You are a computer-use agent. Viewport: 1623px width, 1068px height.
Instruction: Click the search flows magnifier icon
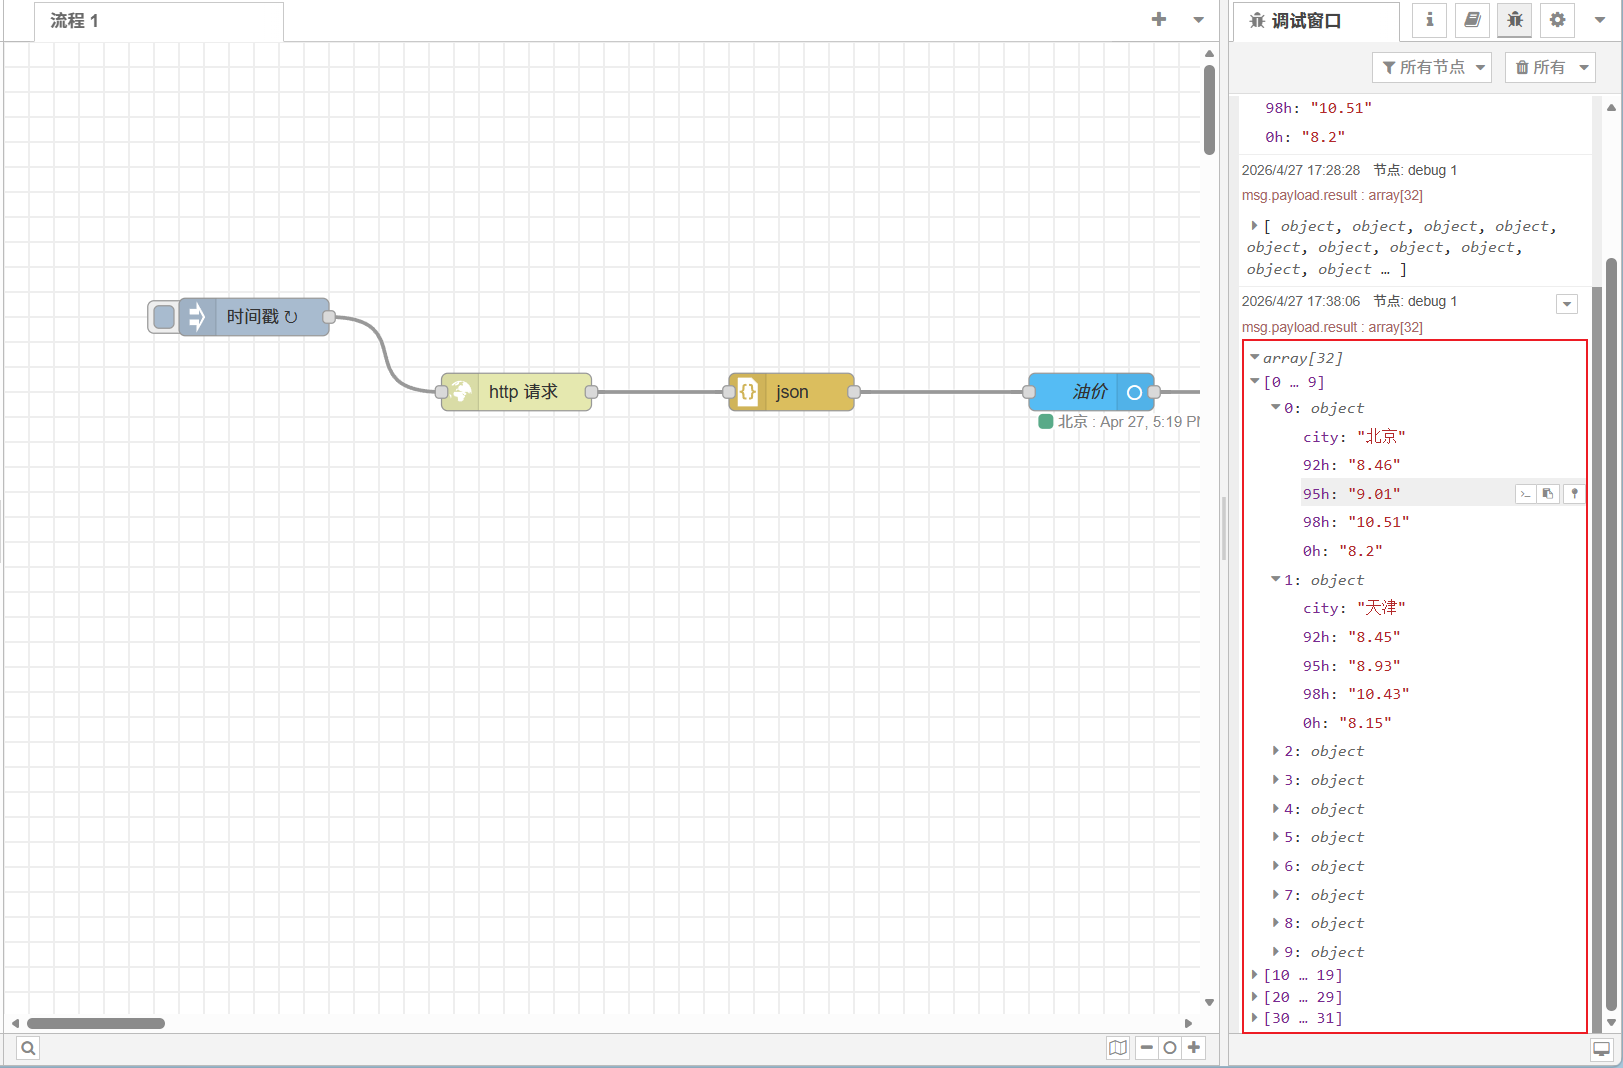28,1048
